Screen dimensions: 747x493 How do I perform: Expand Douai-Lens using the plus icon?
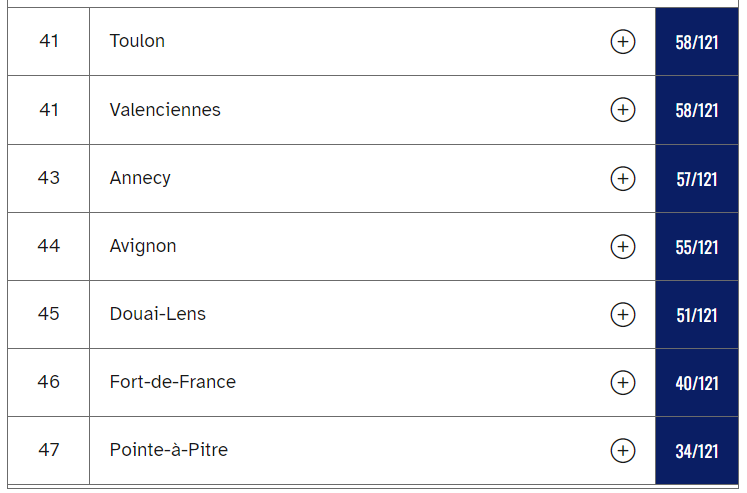[623, 315]
